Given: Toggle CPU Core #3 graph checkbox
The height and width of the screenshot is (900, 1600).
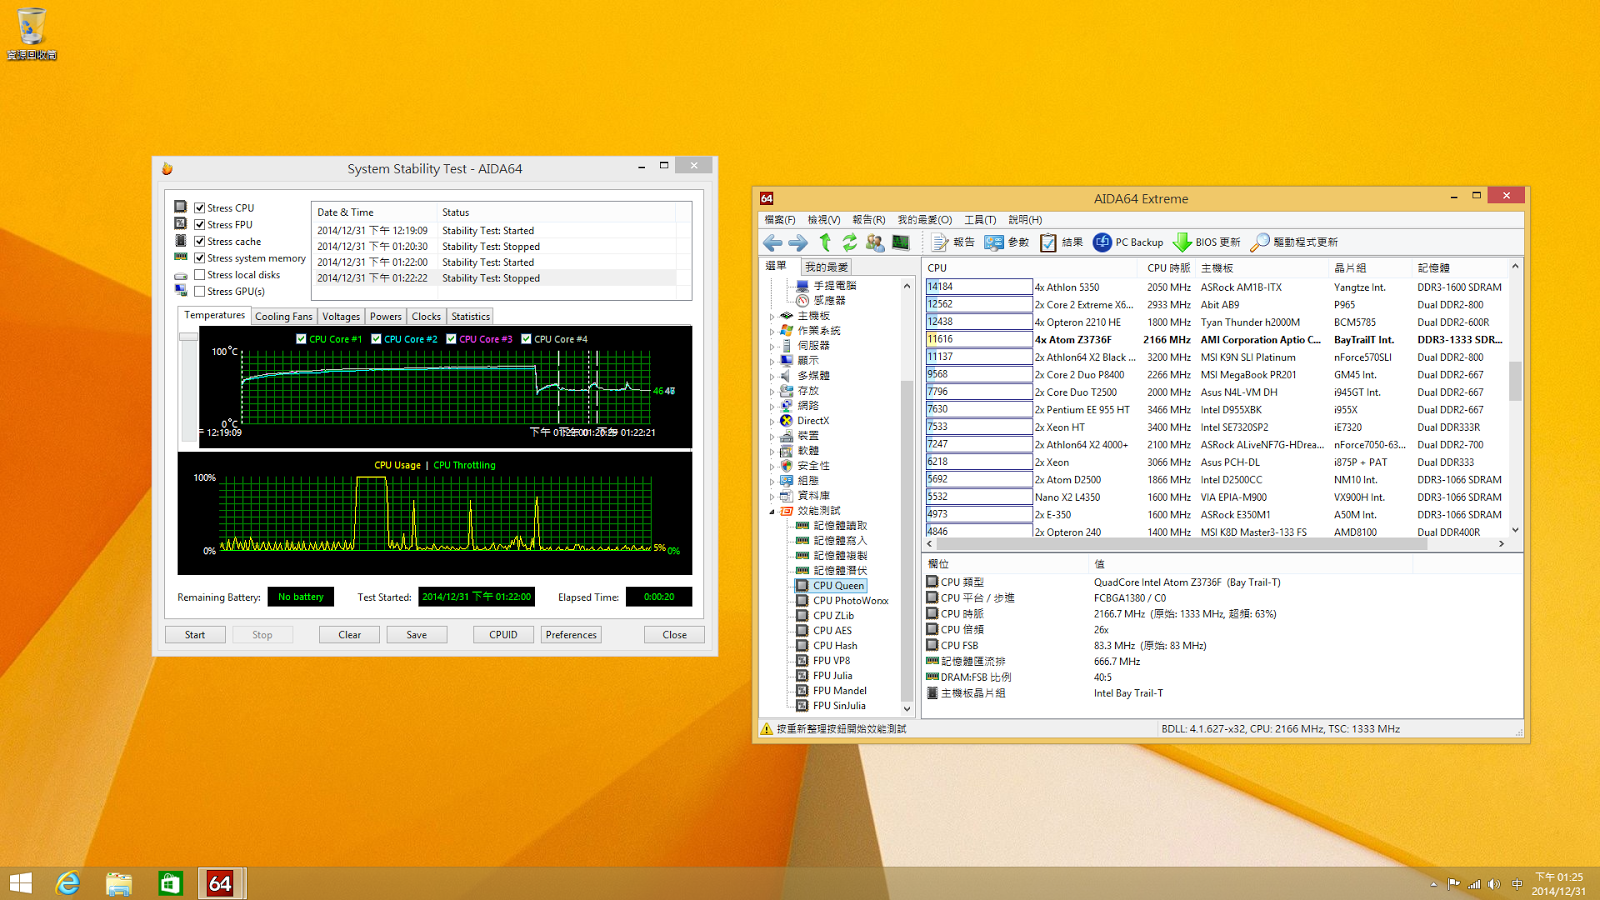Looking at the screenshot, I should pyautogui.click(x=451, y=339).
